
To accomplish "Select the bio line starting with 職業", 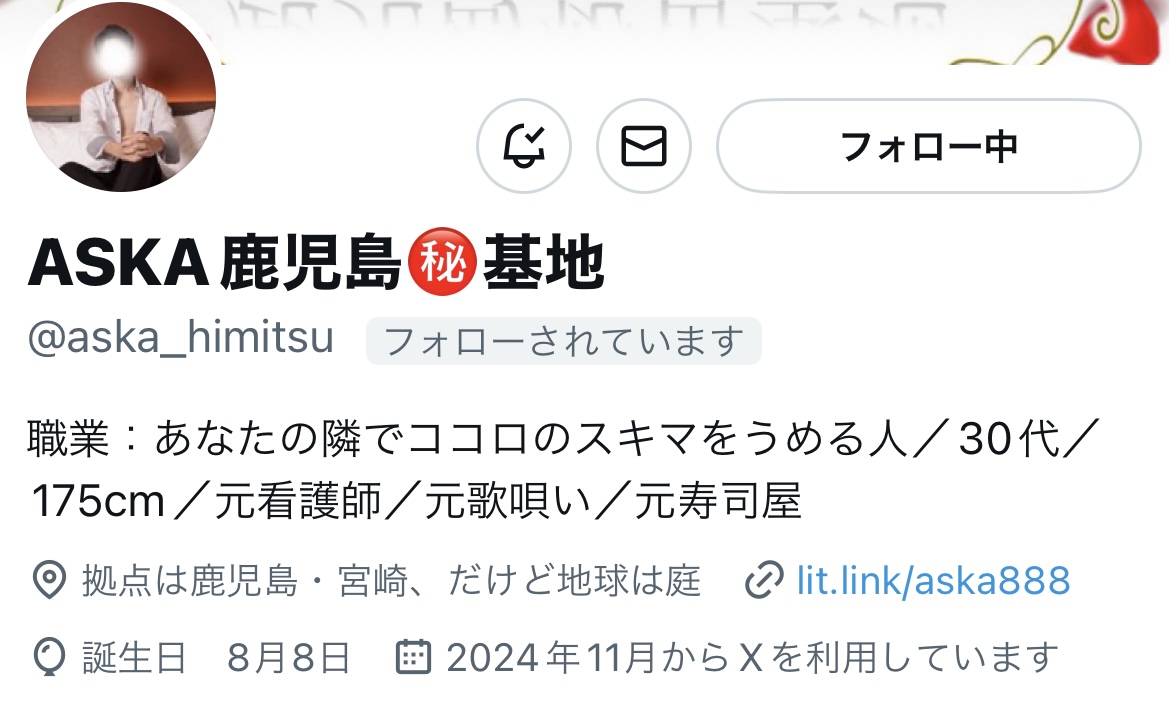I will click(x=562, y=438).
